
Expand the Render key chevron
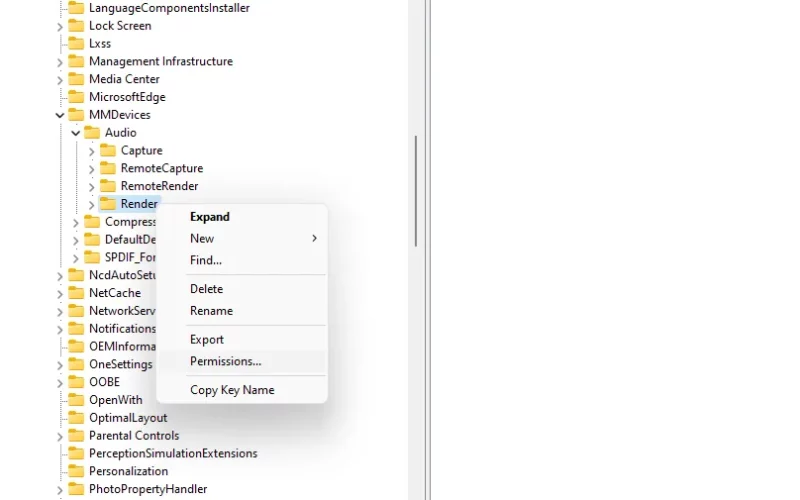[91, 205]
